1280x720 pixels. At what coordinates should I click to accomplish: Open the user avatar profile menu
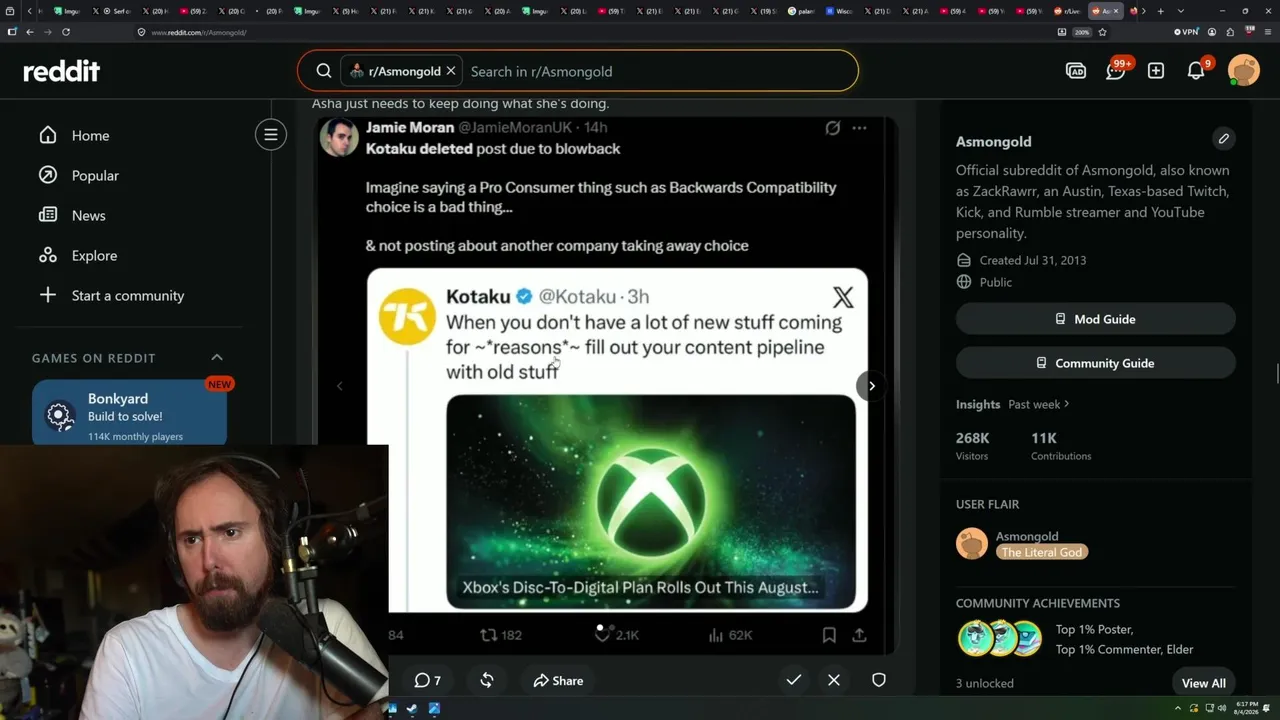pyautogui.click(x=1244, y=71)
